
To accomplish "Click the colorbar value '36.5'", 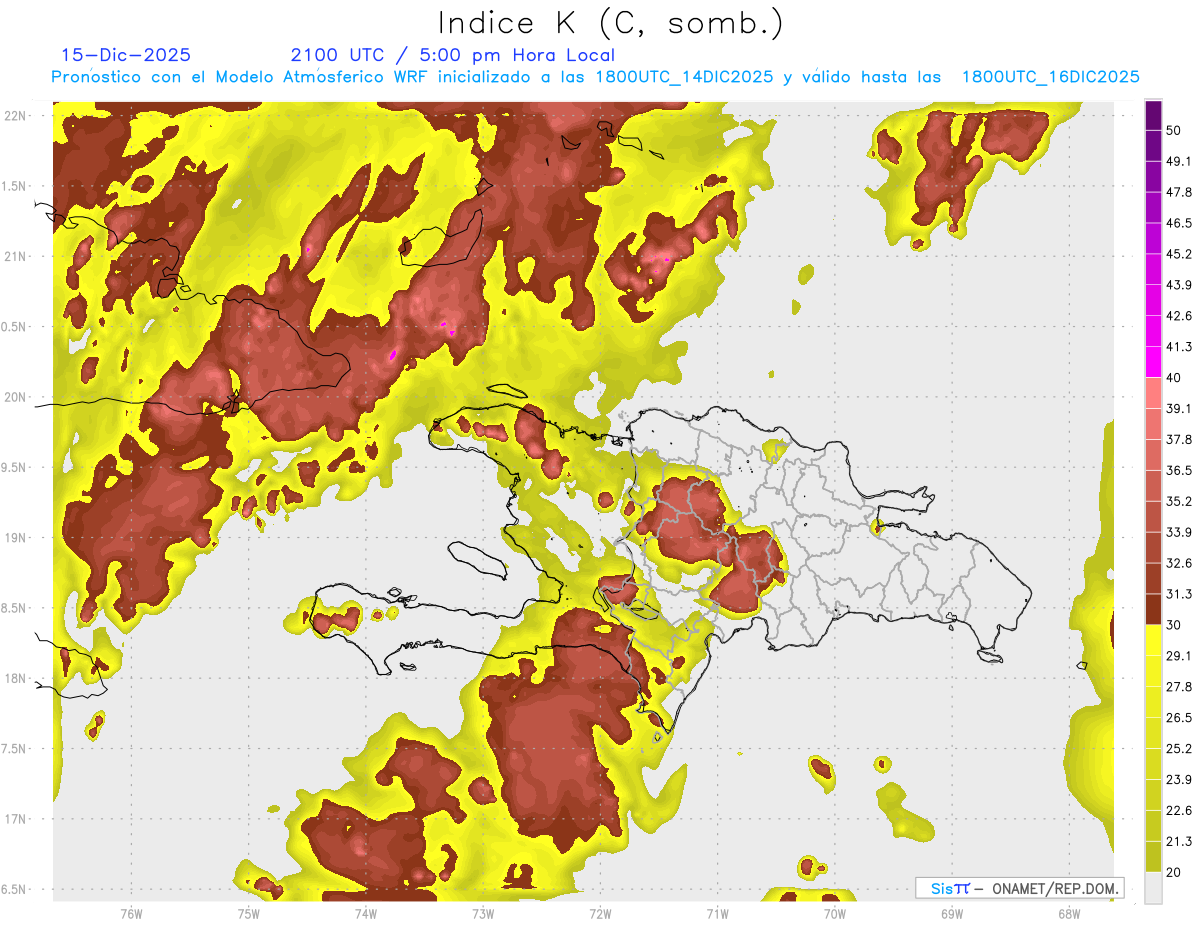I will (1179, 470).
